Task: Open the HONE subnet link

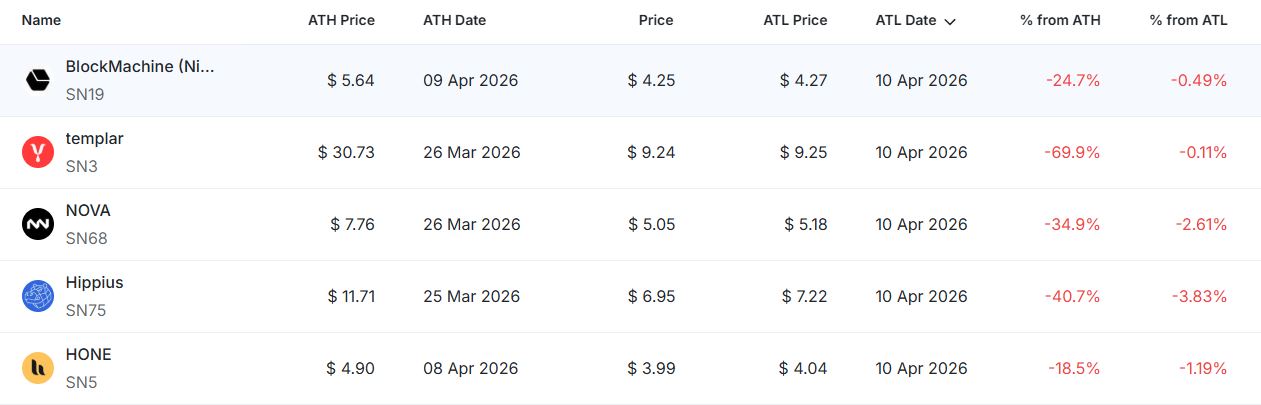Action: click(x=88, y=355)
